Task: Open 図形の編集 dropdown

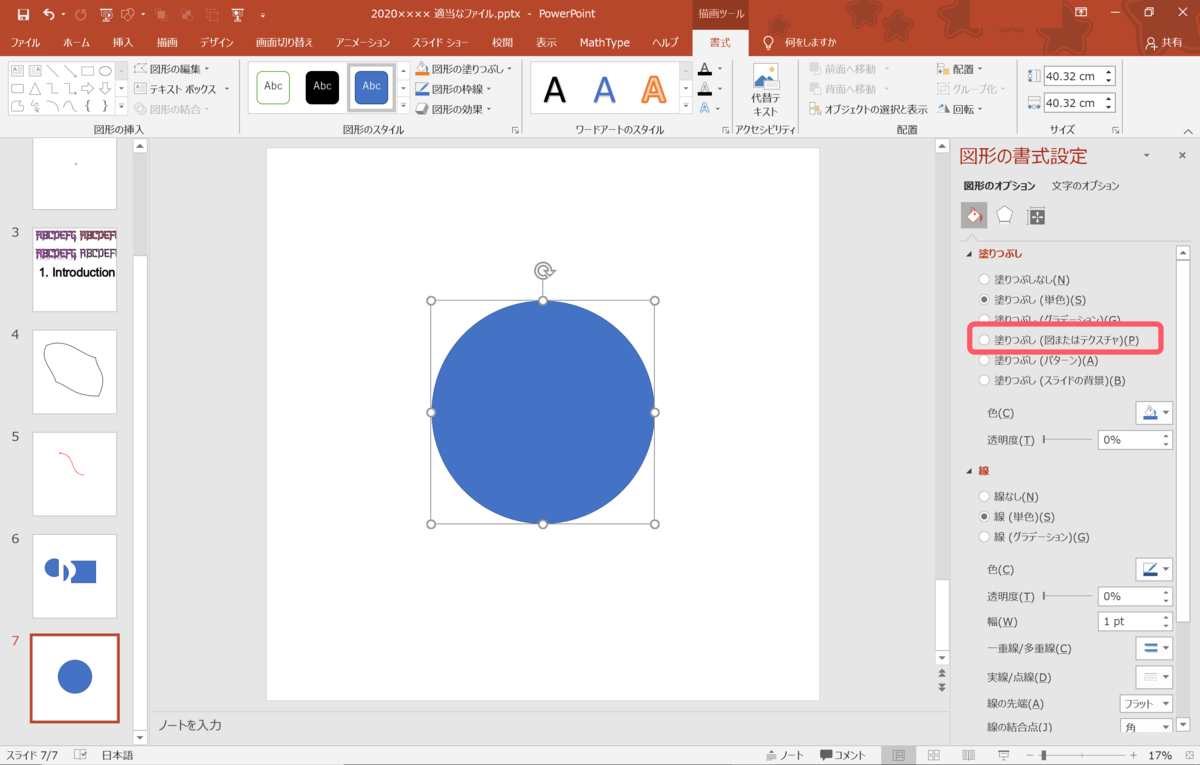Action: coord(172,69)
